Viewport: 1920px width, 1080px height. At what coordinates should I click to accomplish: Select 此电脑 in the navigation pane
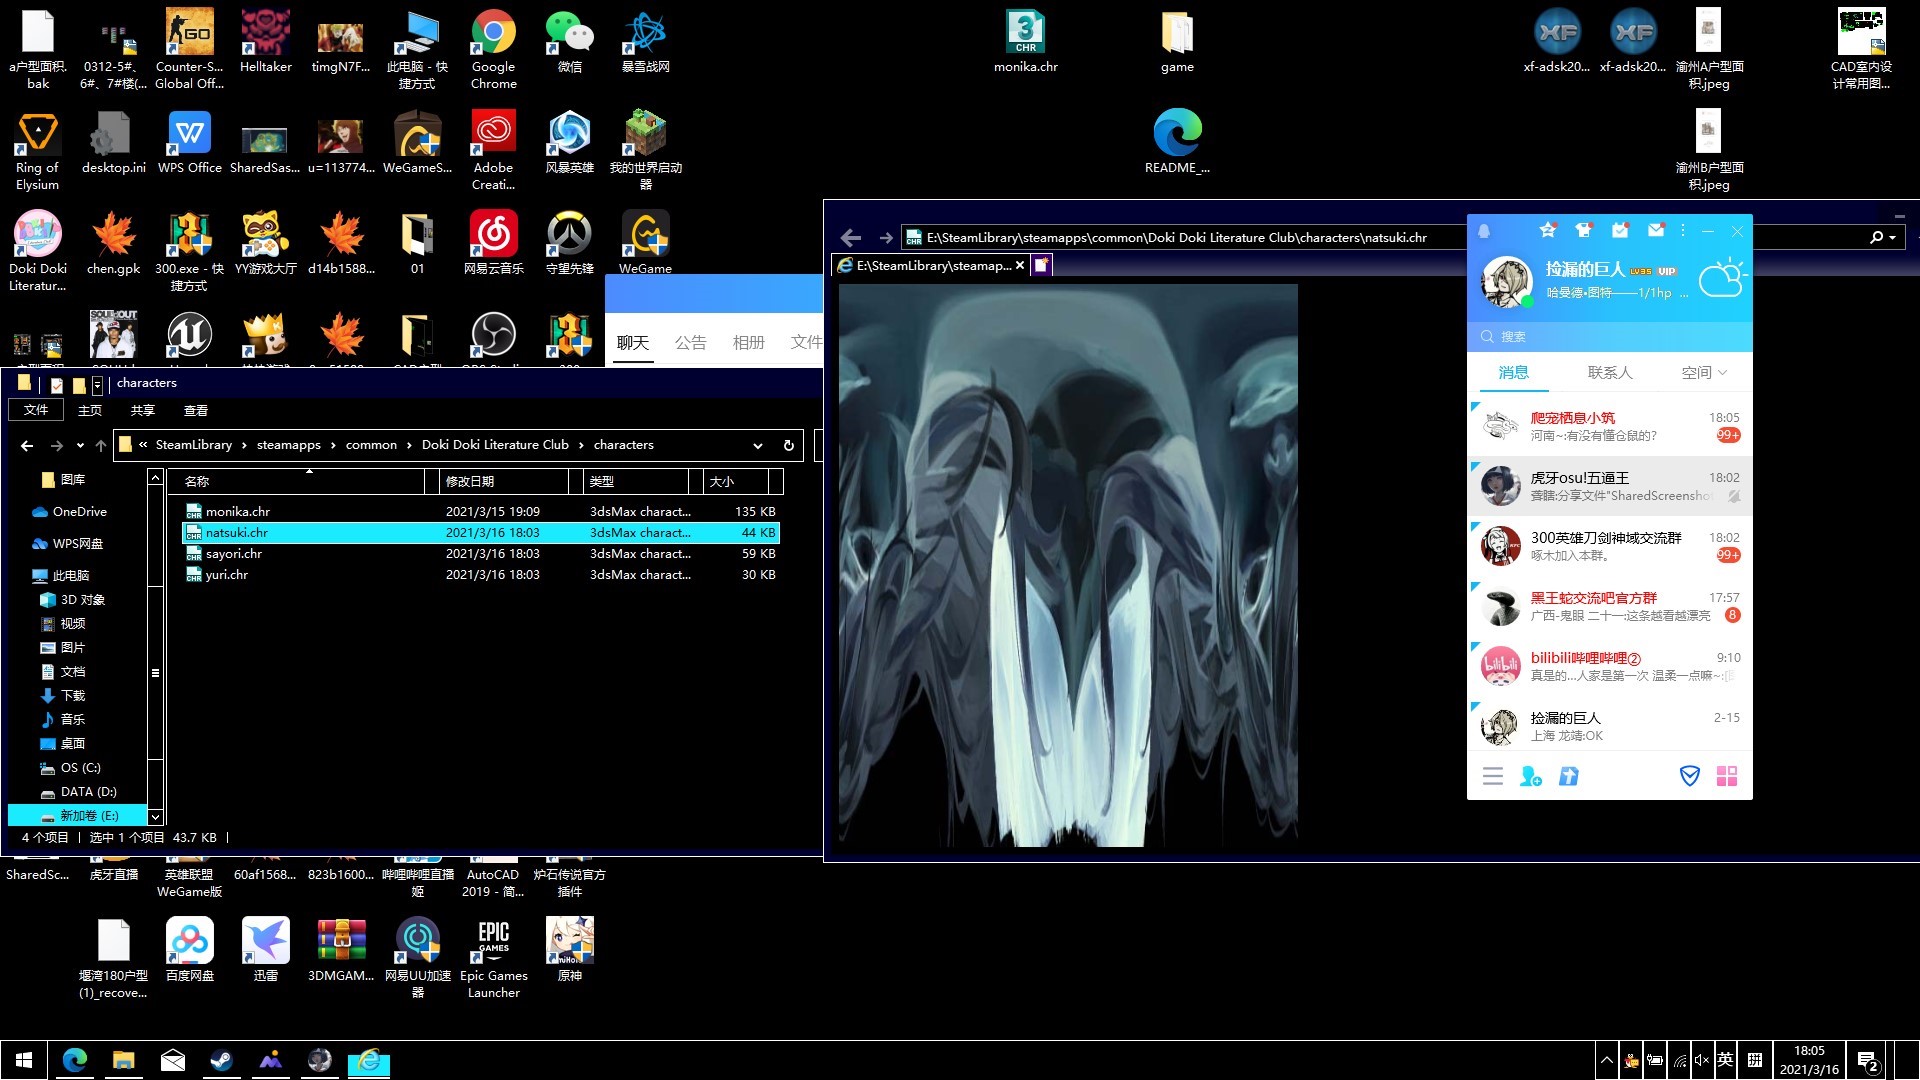pyautogui.click(x=60, y=576)
